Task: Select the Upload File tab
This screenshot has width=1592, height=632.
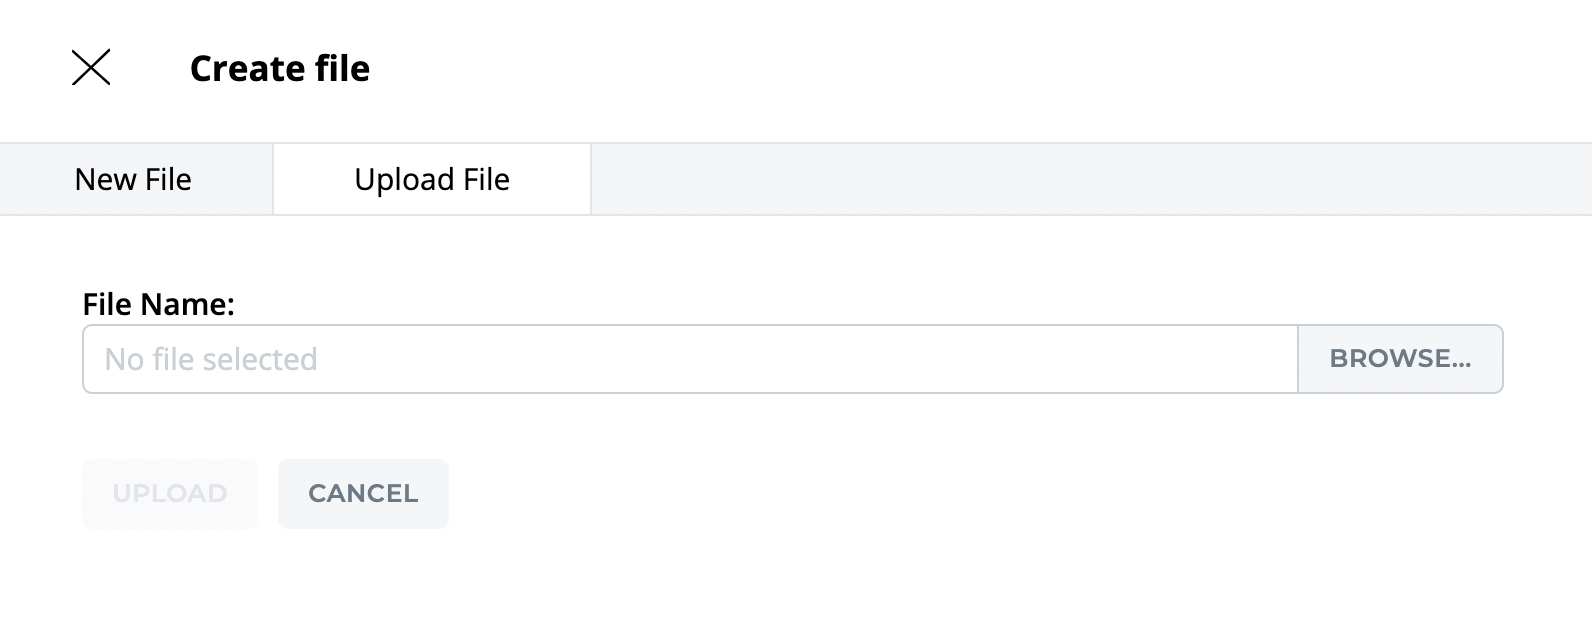Action: [432, 180]
